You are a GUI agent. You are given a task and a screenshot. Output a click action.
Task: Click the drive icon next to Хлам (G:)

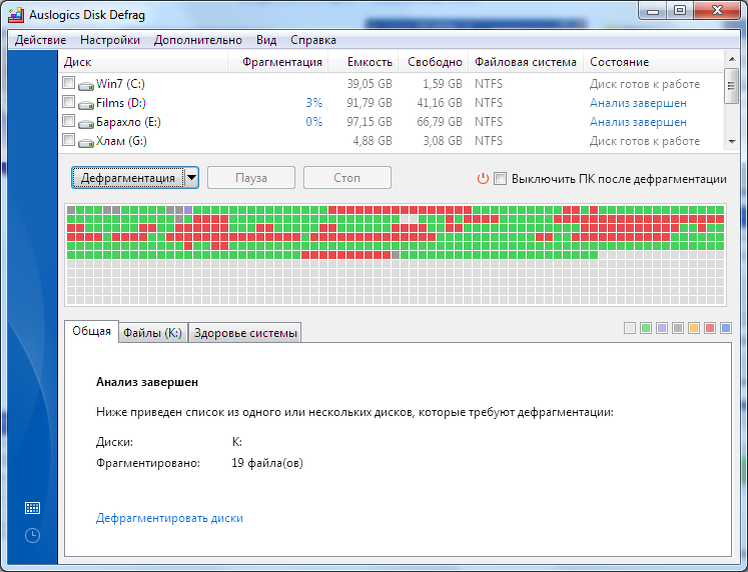(x=86, y=144)
